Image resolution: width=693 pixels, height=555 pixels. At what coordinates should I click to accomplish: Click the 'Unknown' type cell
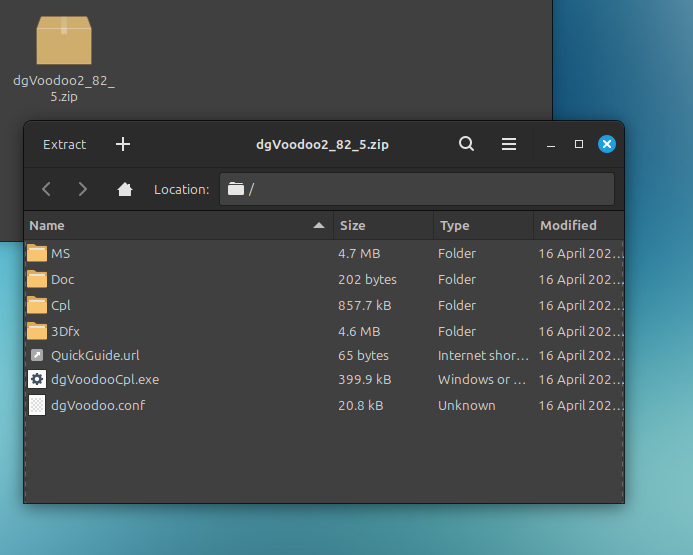coord(467,406)
